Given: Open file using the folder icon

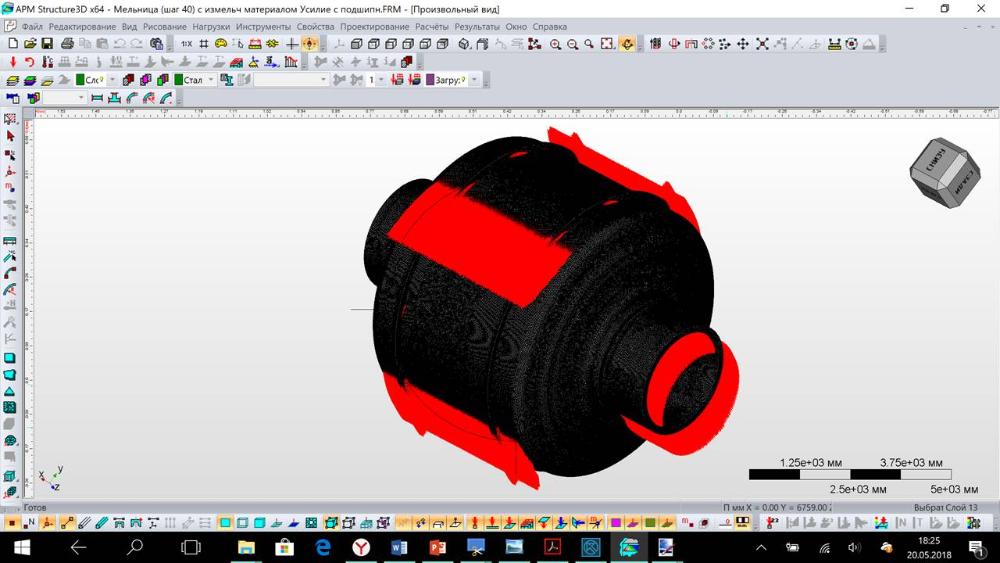Looking at the screenshot, I should pos(30,44).
